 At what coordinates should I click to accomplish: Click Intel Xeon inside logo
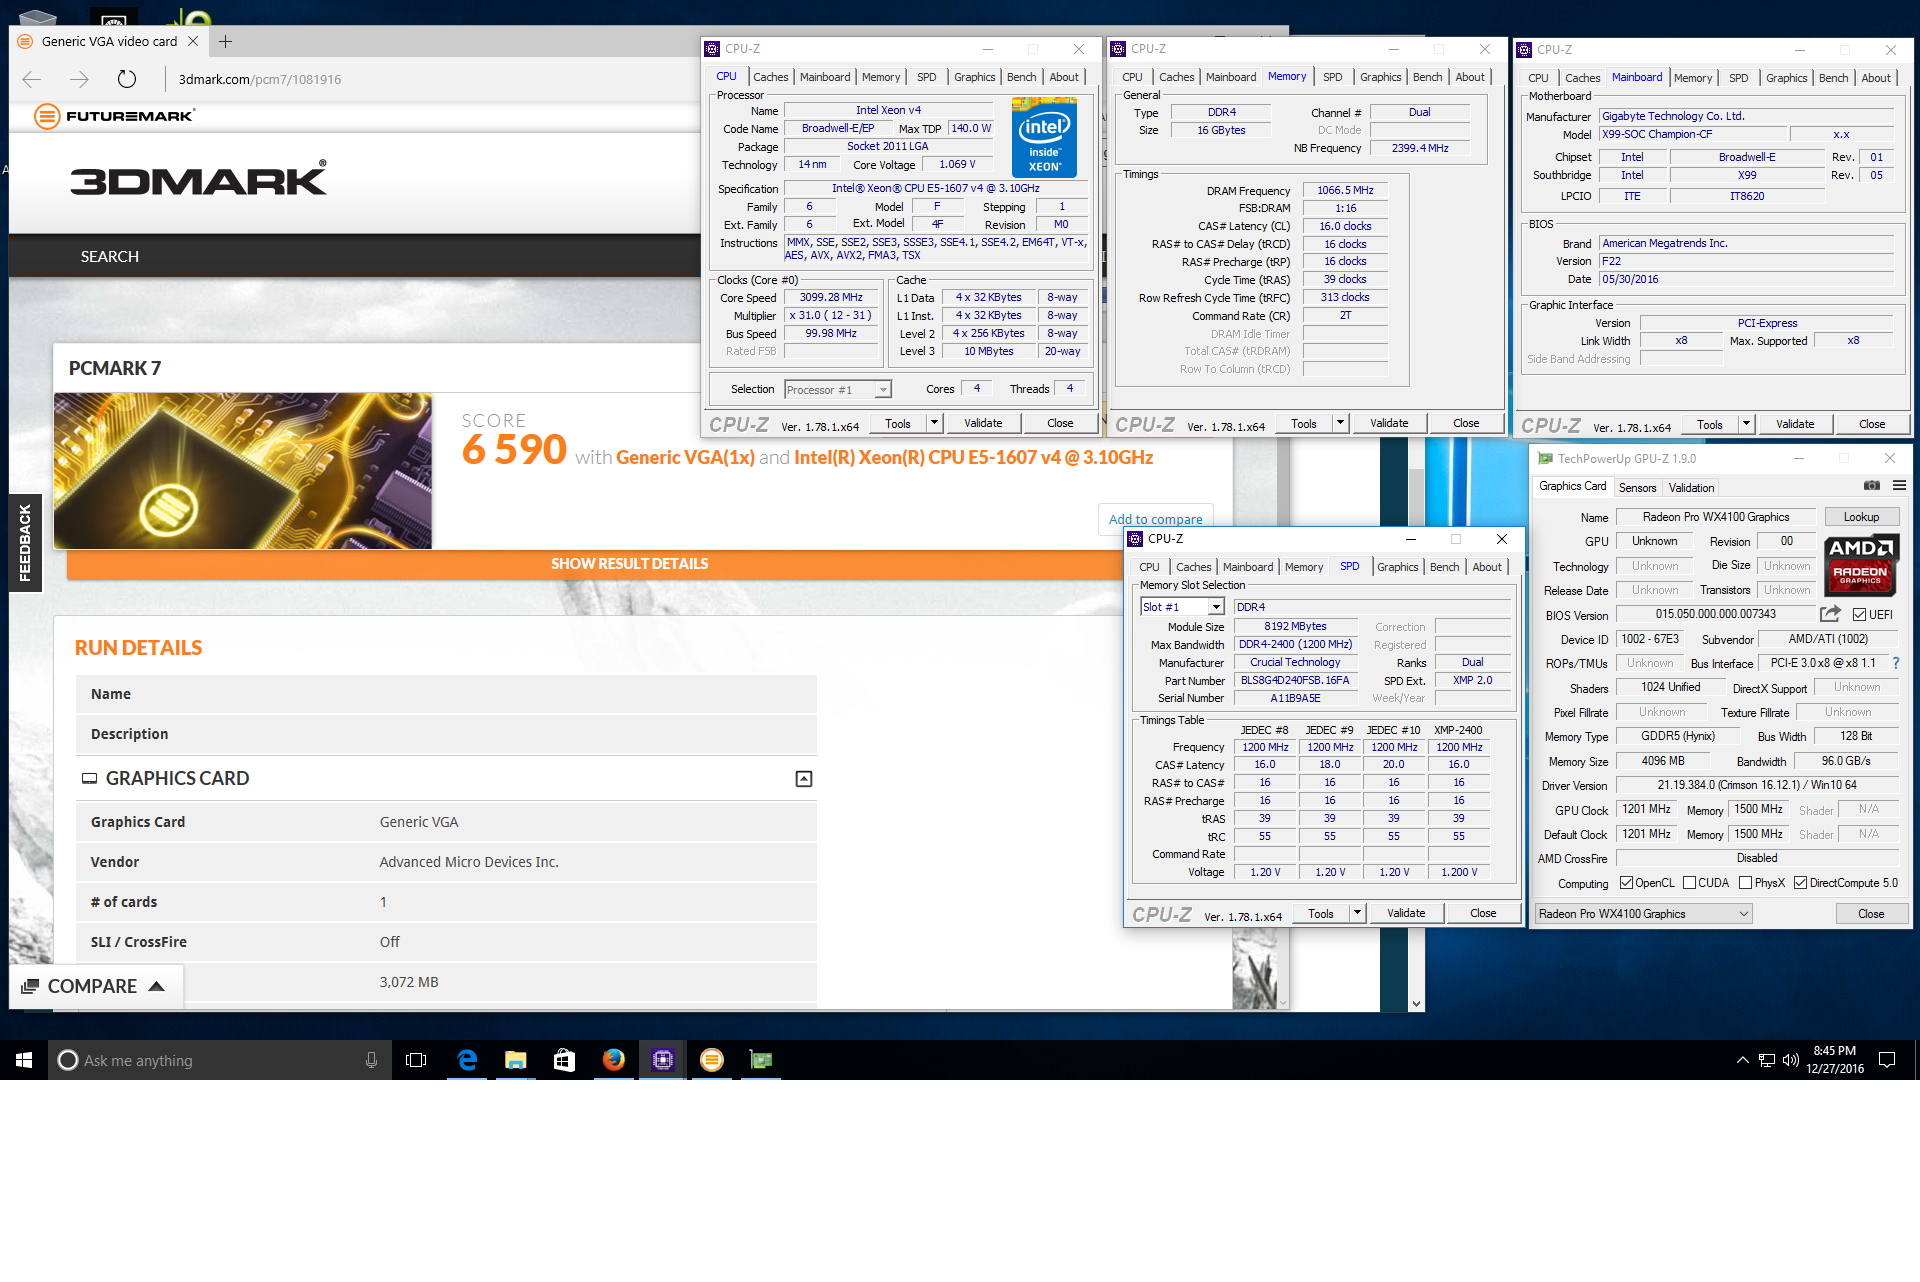tap(1044, 137)
